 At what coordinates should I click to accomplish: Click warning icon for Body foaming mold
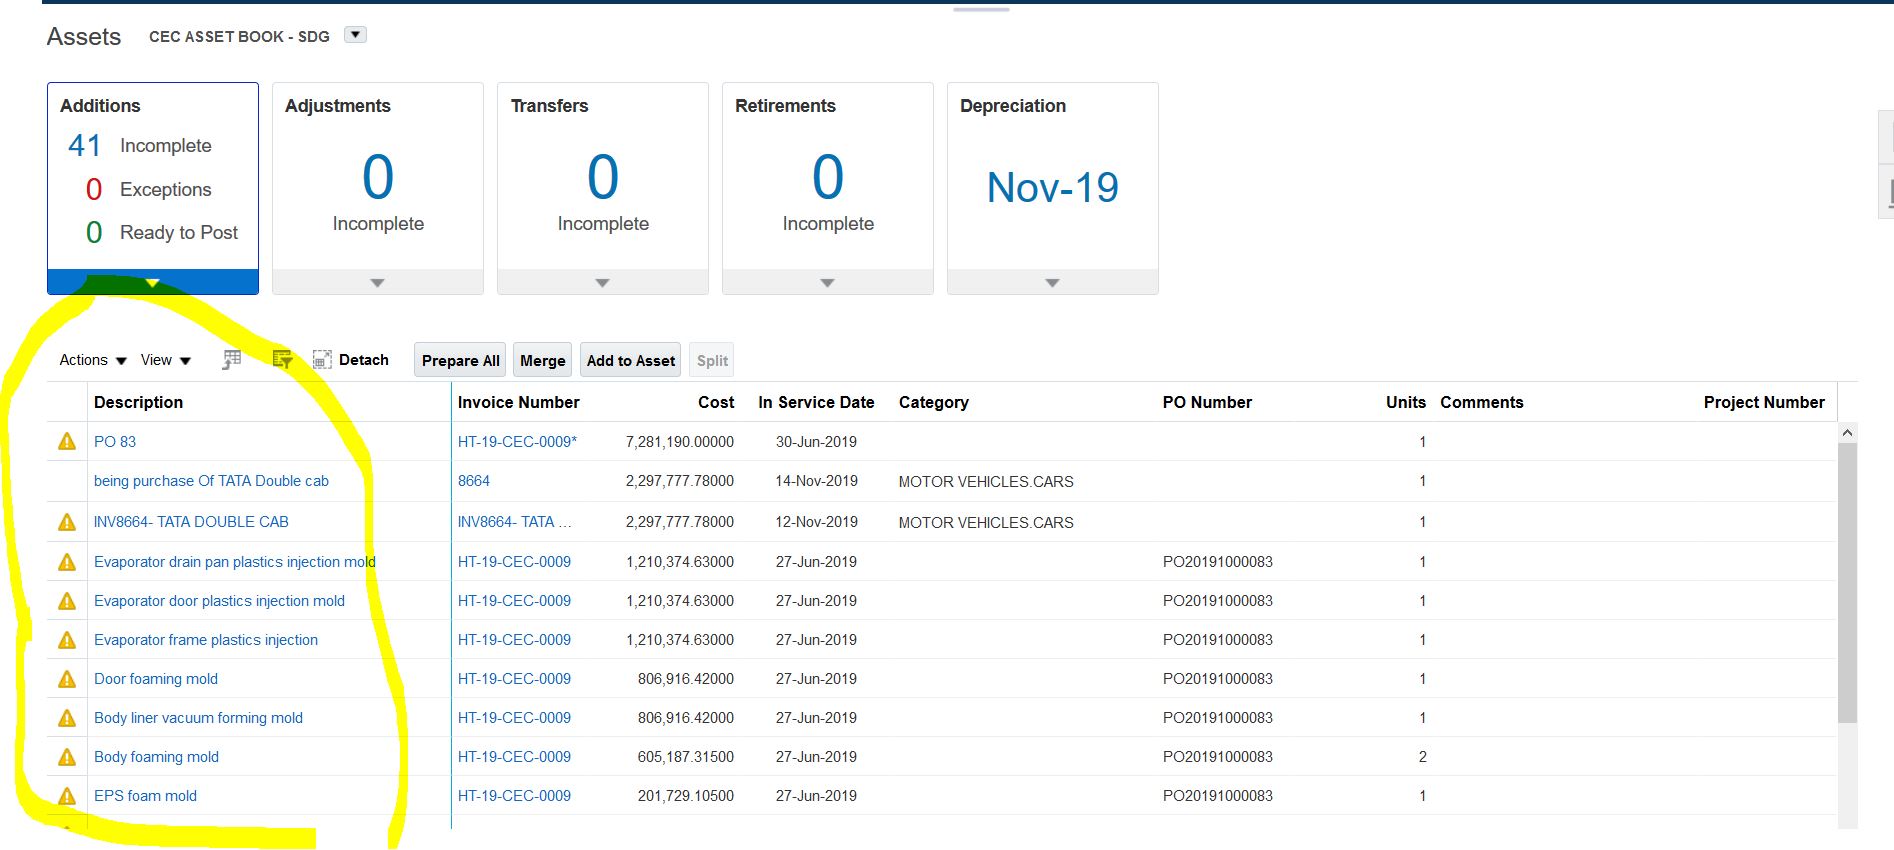(67, 757)
